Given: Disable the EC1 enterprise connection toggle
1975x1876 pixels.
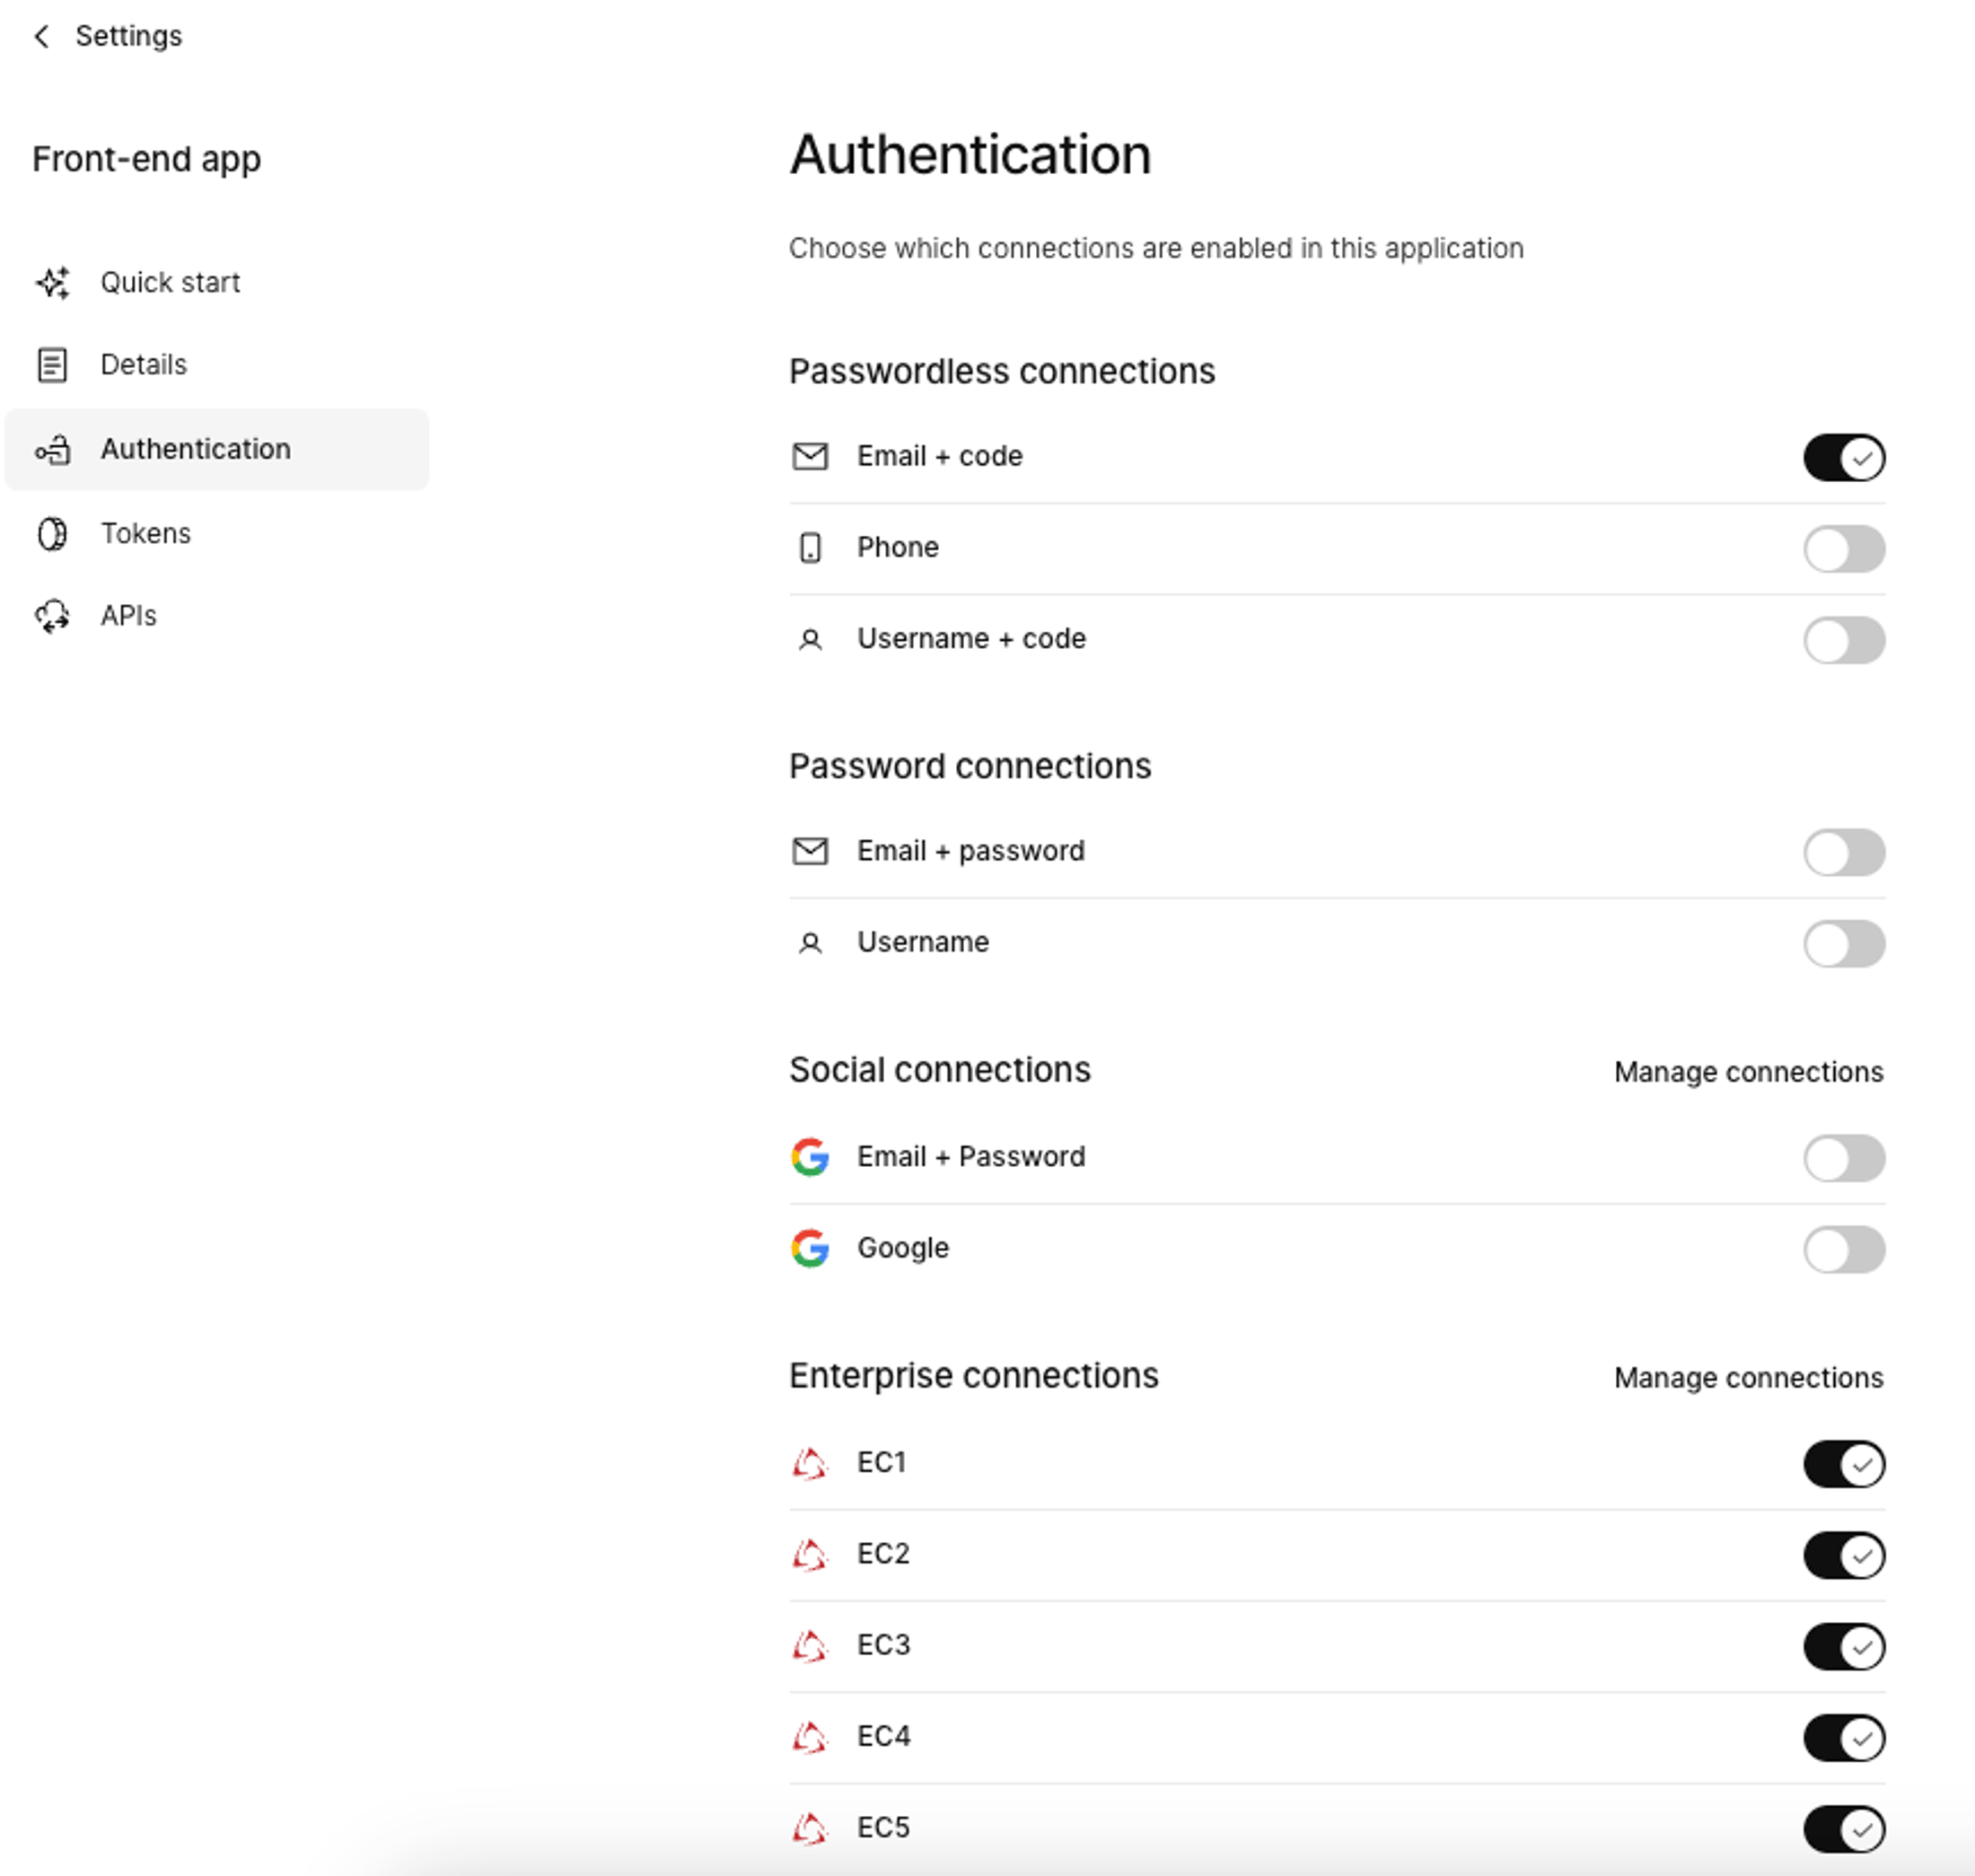Looking at the screenshot, I should pyautogui.click(x=1844, y=1465).
